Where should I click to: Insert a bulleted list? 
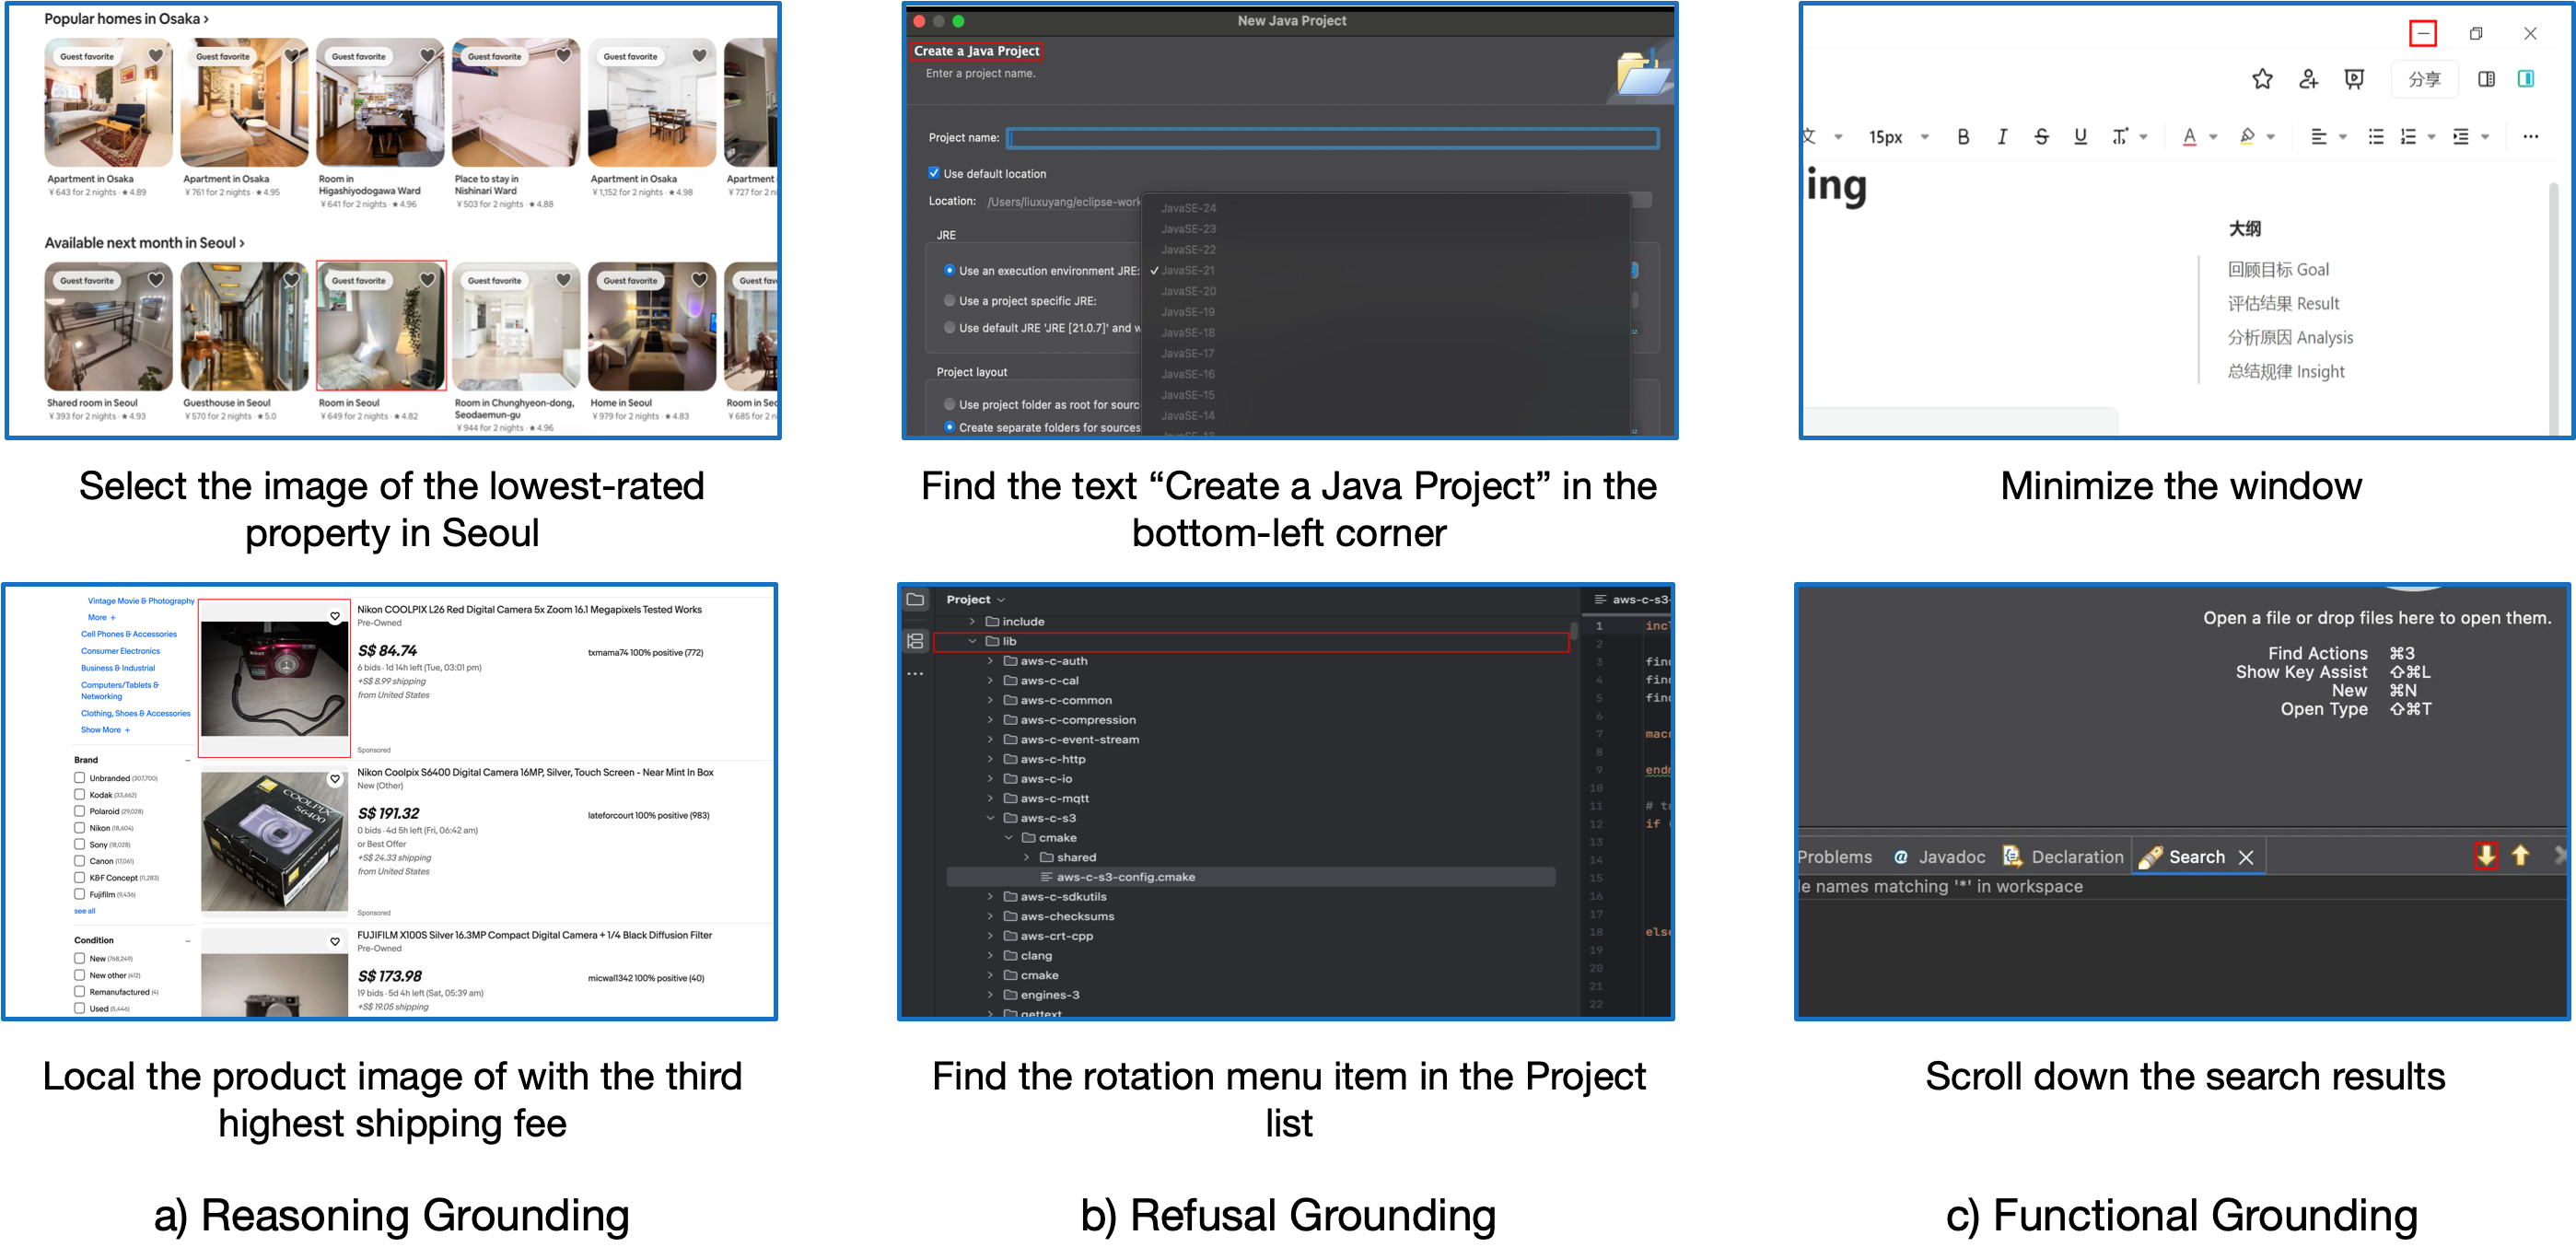point(2376,137)
